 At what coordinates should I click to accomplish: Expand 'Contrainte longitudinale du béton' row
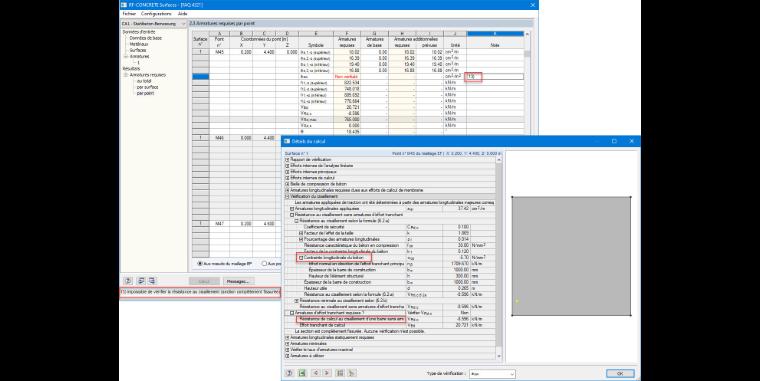pyautogui.click(x=301, y=258)
